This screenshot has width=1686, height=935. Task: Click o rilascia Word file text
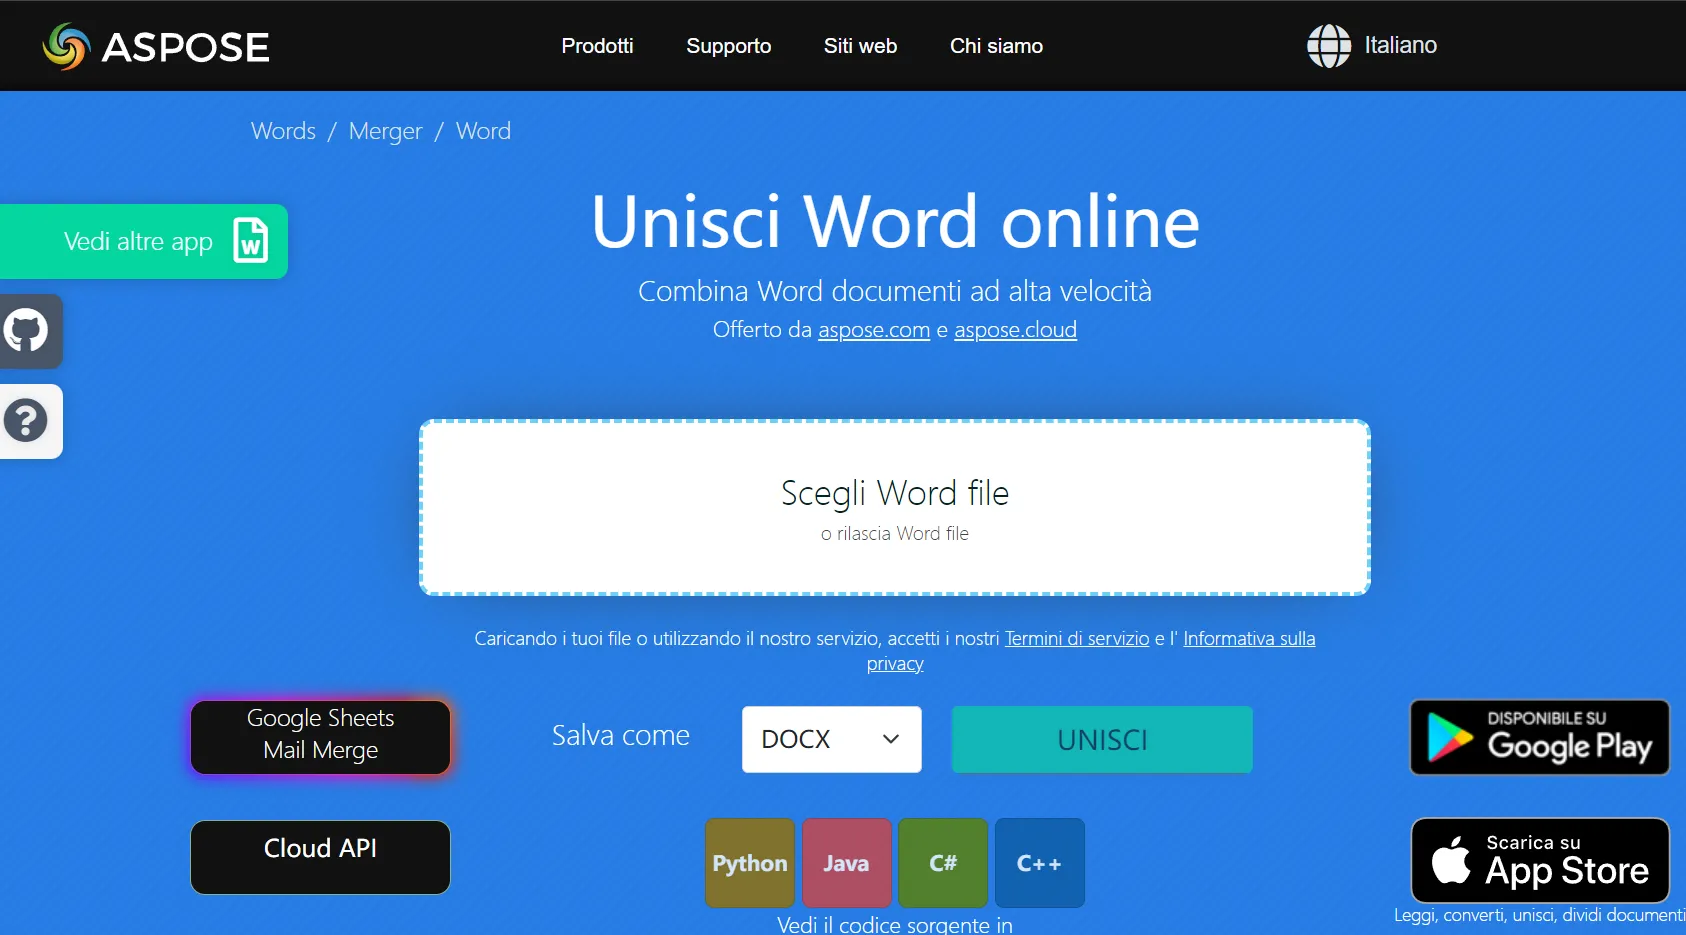pyautogui.click(x=895, y=534)
